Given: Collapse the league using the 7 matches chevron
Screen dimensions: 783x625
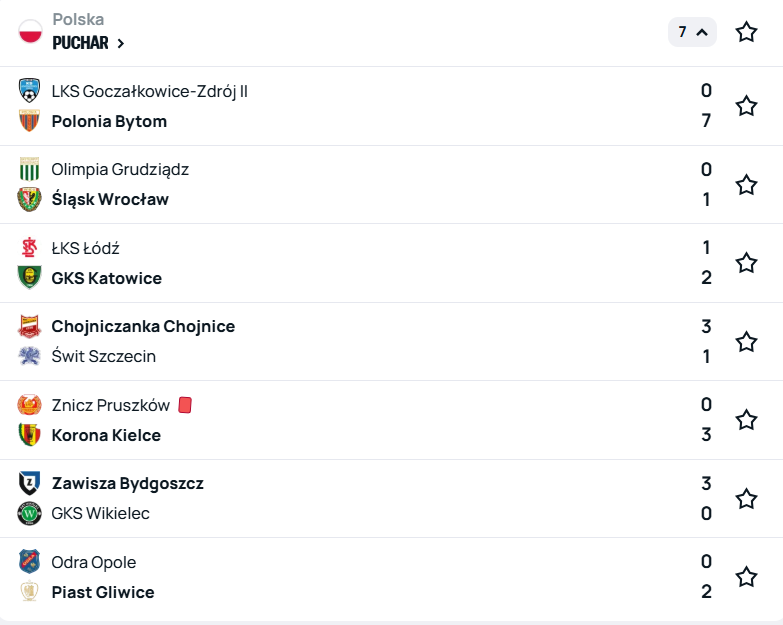Looking at the screenshot, I should pyautogui.click(x=692, y=32).
